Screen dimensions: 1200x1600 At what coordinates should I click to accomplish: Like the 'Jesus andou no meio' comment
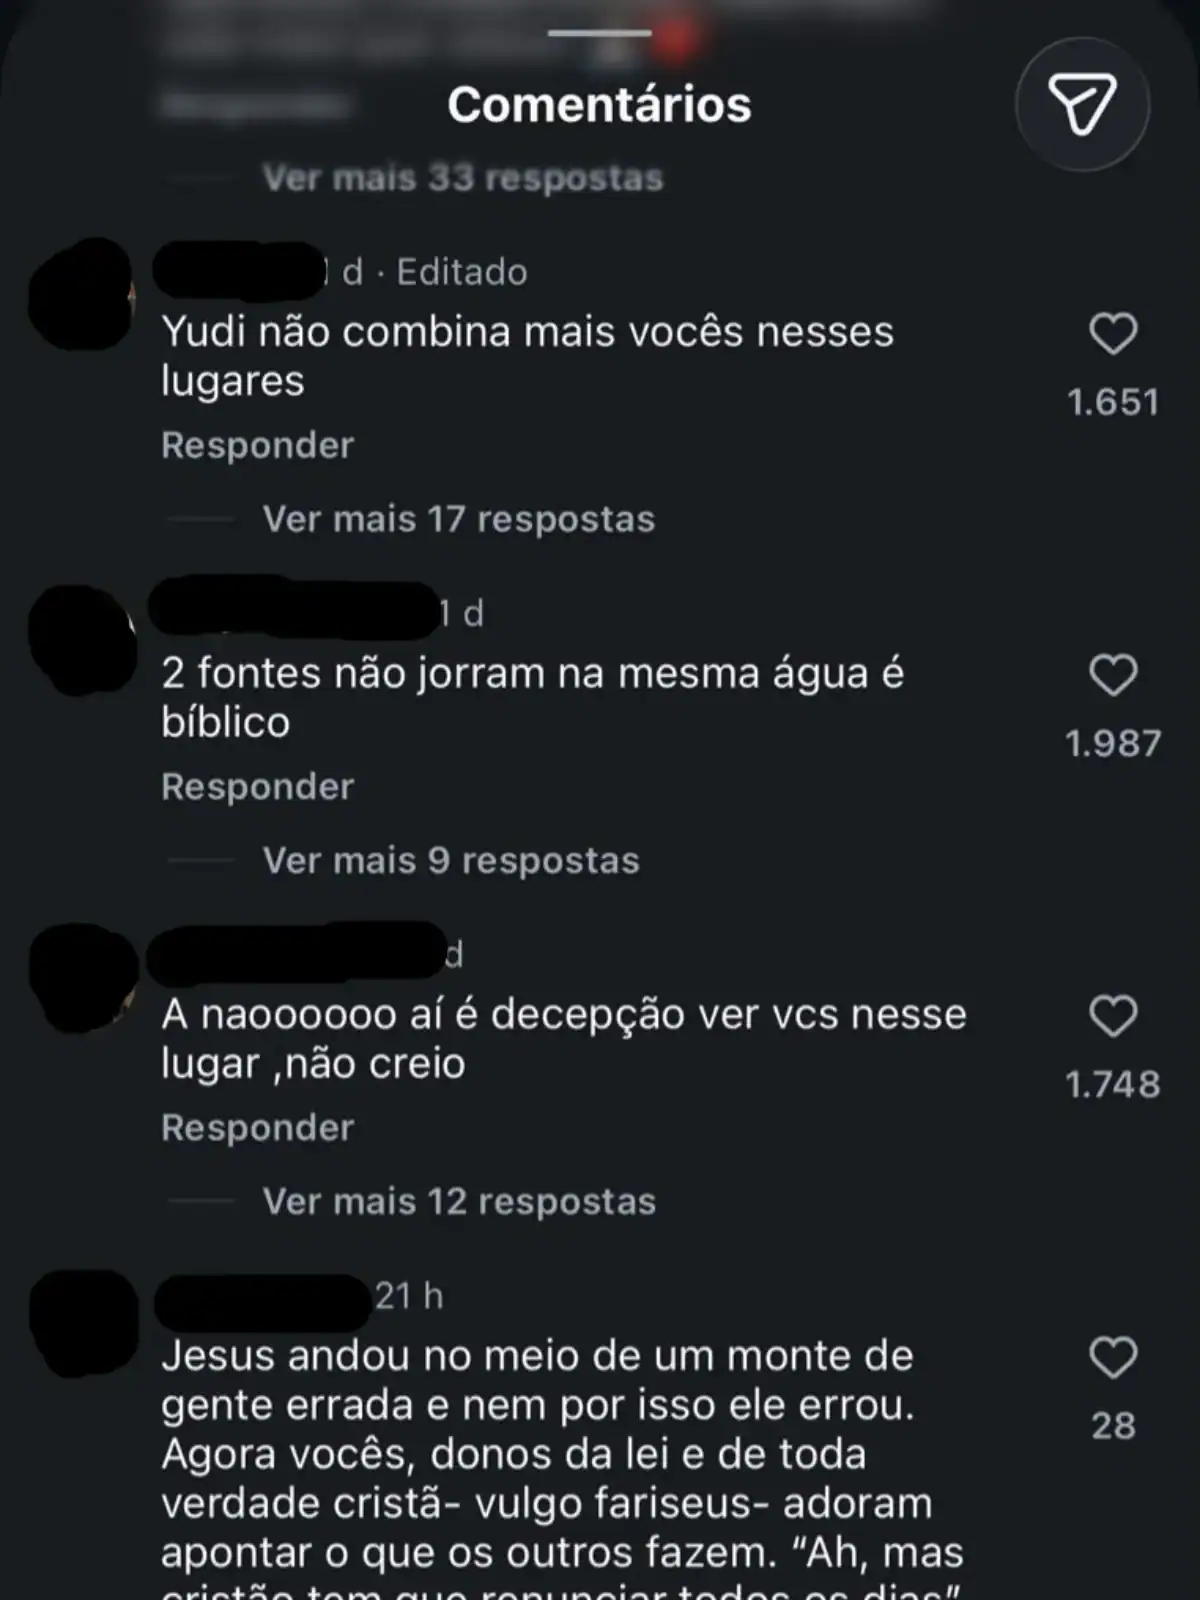[x=1113, y=1358]
